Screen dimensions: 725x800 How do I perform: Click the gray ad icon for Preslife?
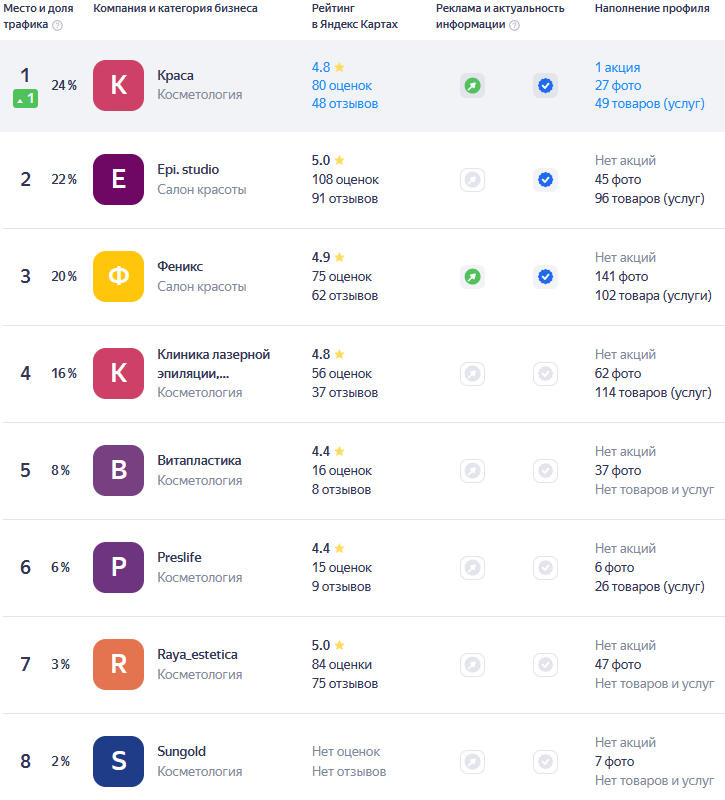point(472,568)
